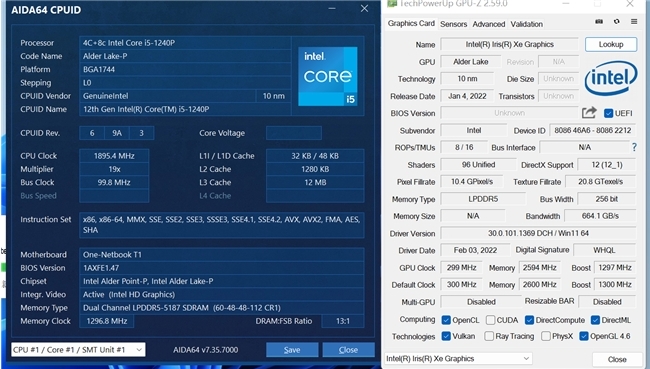Click the Lookup button
Screen dimensions: 650x369
point(611,44)
